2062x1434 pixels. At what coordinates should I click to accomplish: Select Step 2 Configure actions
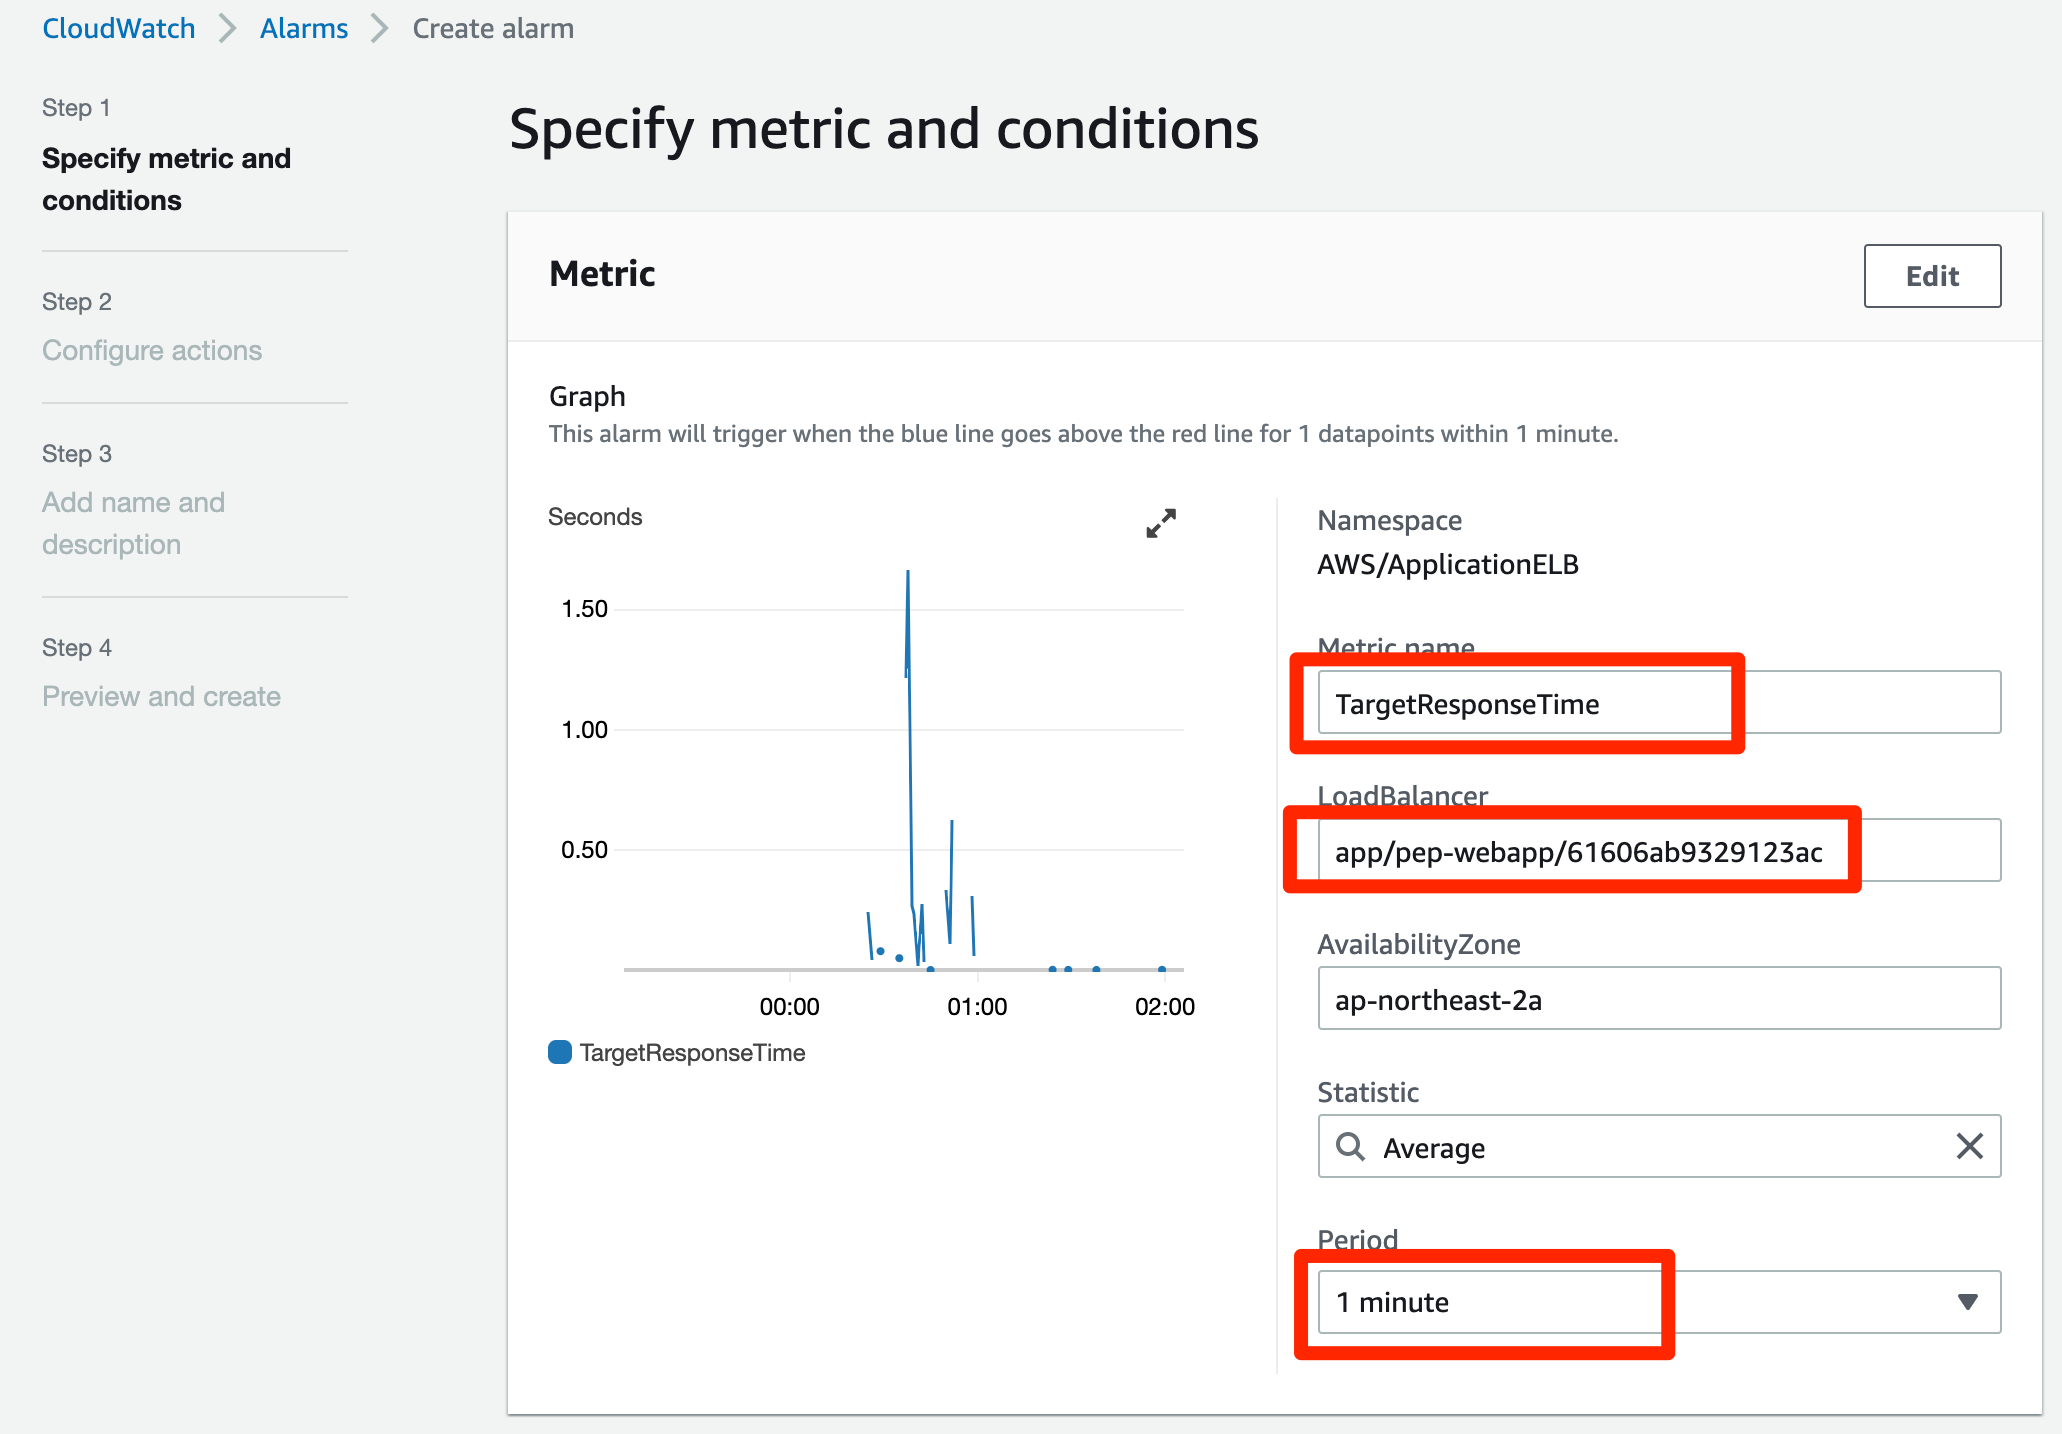coord(152,350)
